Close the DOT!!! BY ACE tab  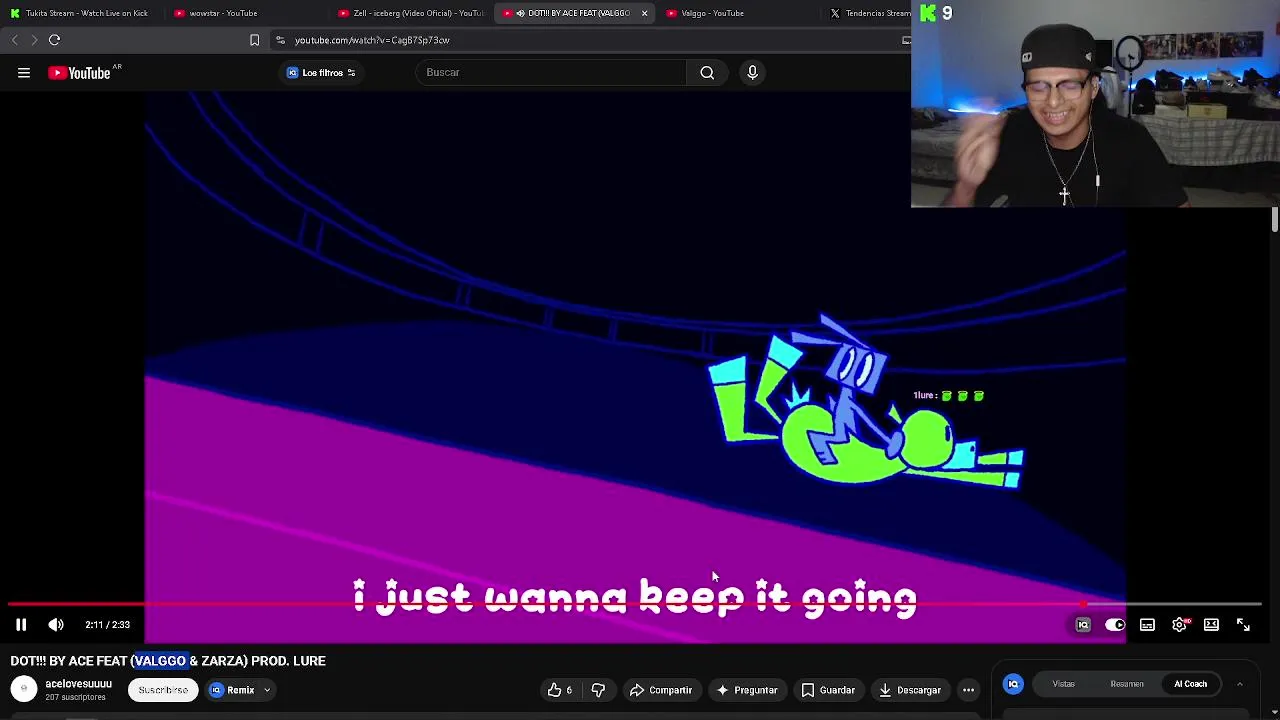pos(644,13)
